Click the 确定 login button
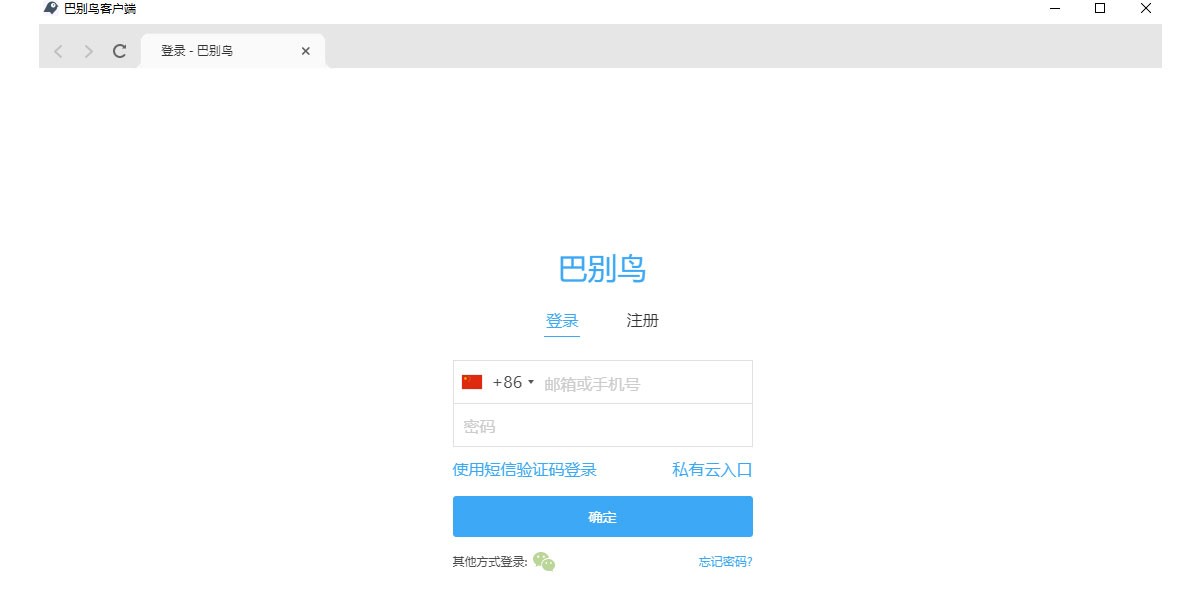This screenshot has width=1200, height=600. [x=603, y=517]
